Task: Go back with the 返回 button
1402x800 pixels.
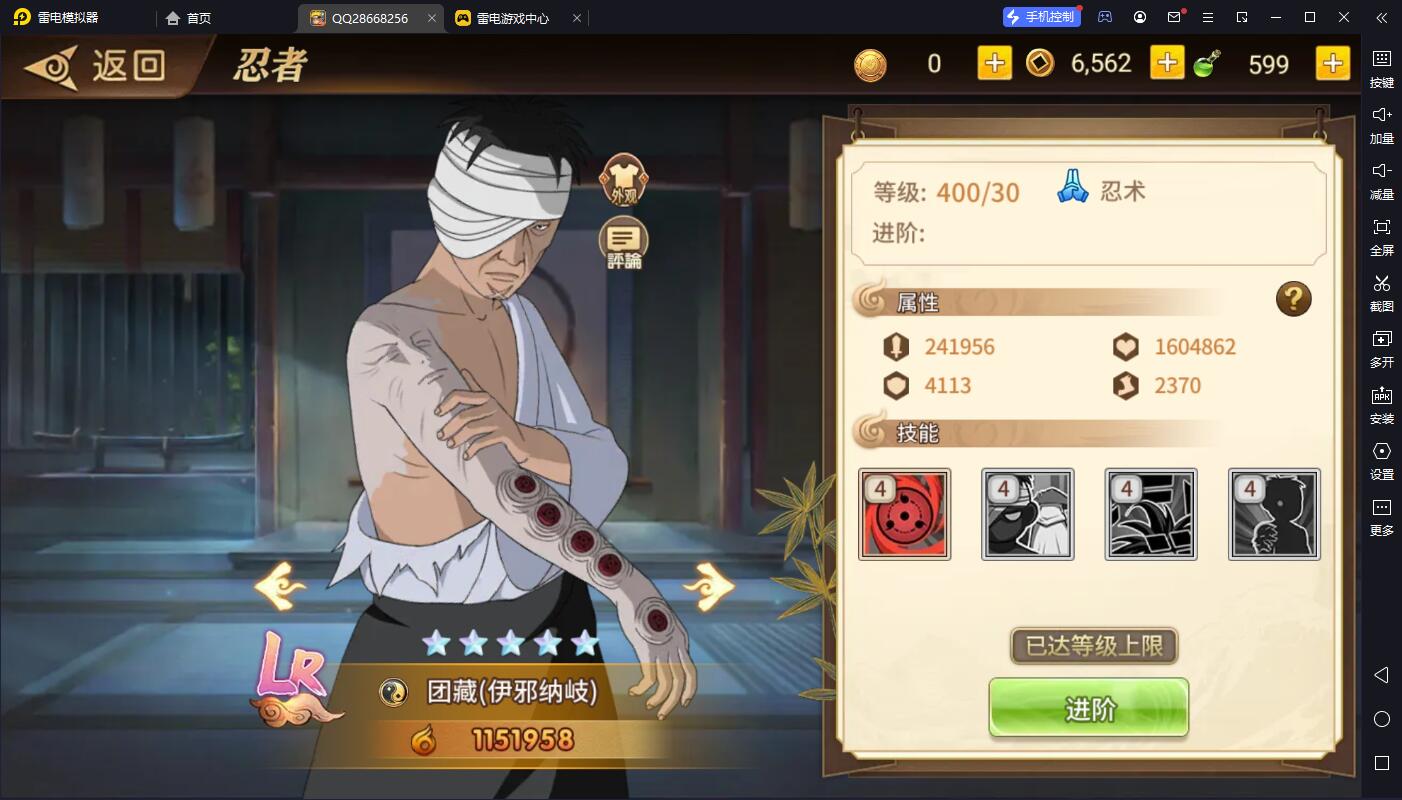Action: [96, 66]
